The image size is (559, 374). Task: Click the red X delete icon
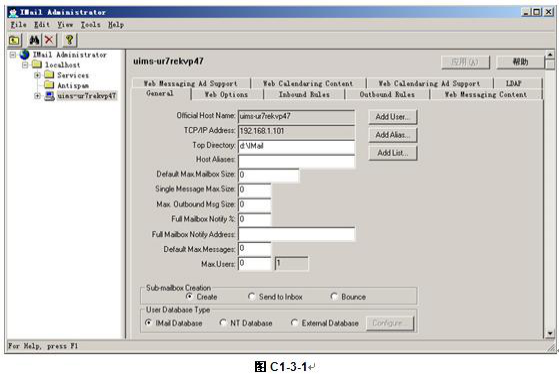49,40
